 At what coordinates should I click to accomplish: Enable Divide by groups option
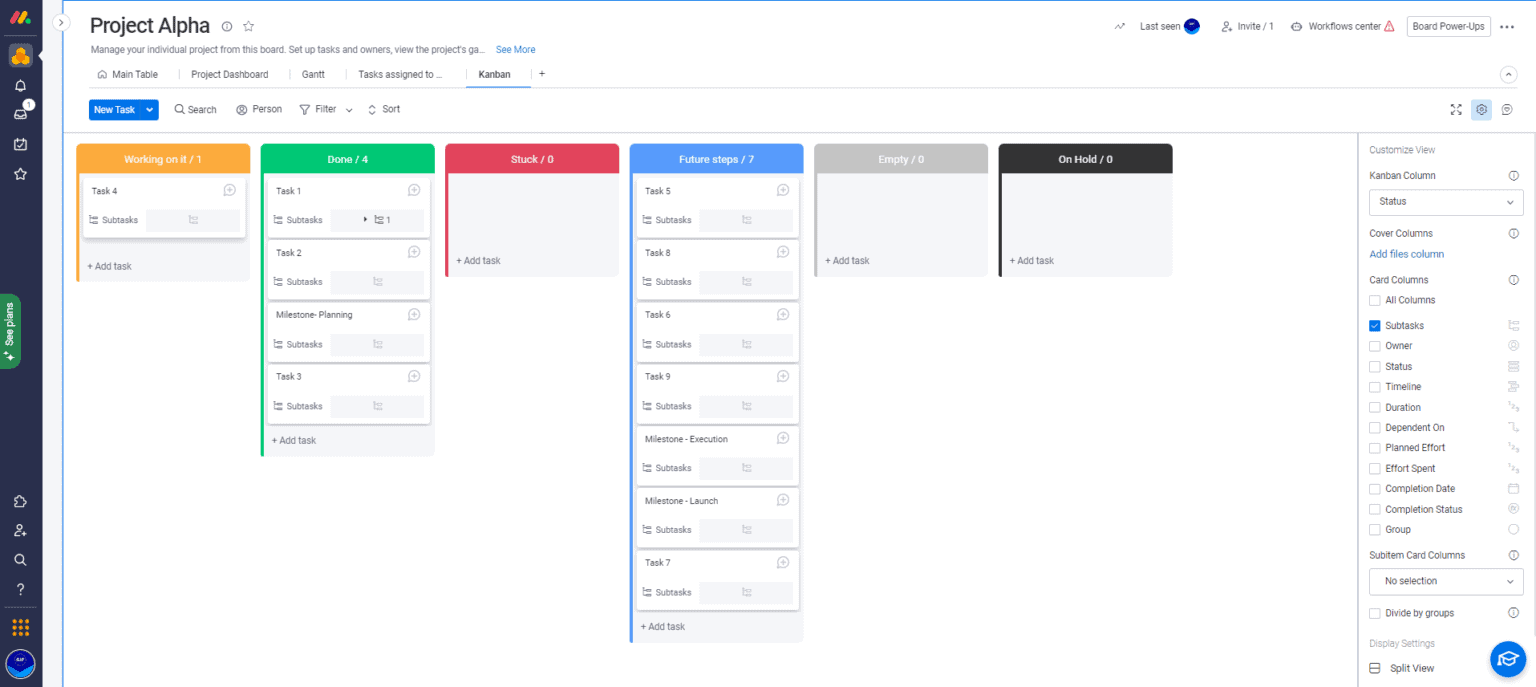click(x=1375, y=613)
